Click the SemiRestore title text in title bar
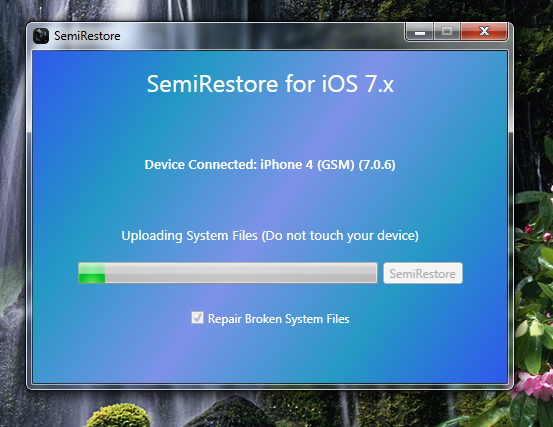This screenshot has height=427, width=553. [x=87, y=36]
